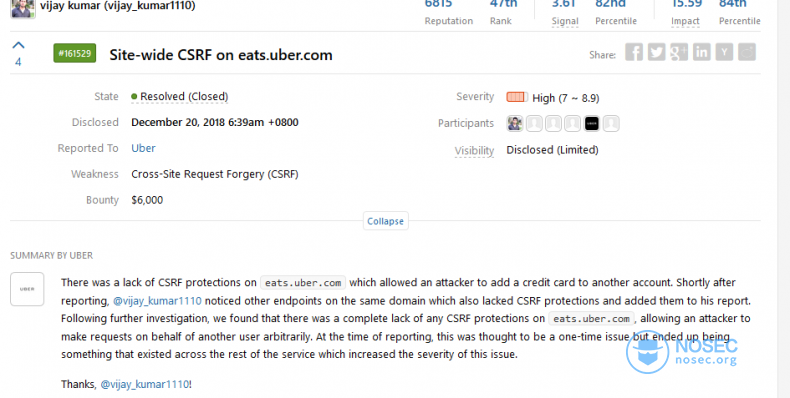790x398 pixels.
Task: Open vijay kumar (vijay_kumar1110) profile name
Action: pos(117,6)
